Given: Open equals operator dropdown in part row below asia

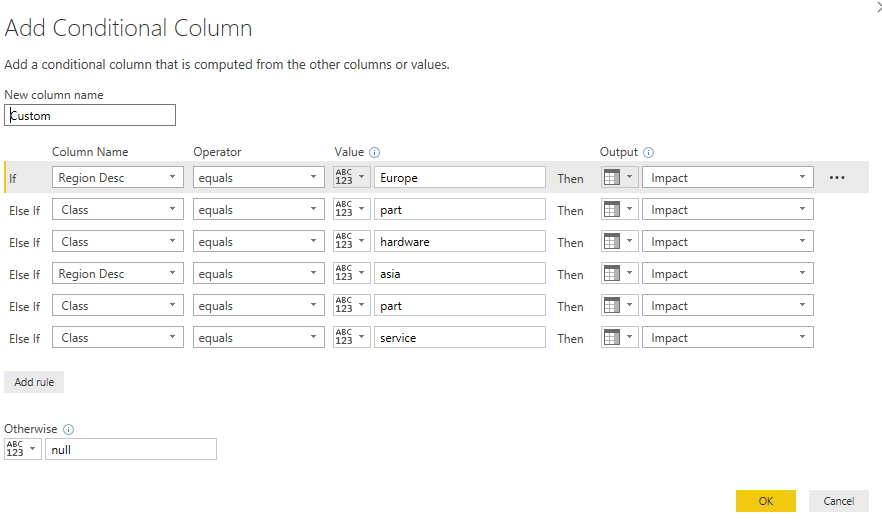Looking at the screenshot, I should (259, 305).
